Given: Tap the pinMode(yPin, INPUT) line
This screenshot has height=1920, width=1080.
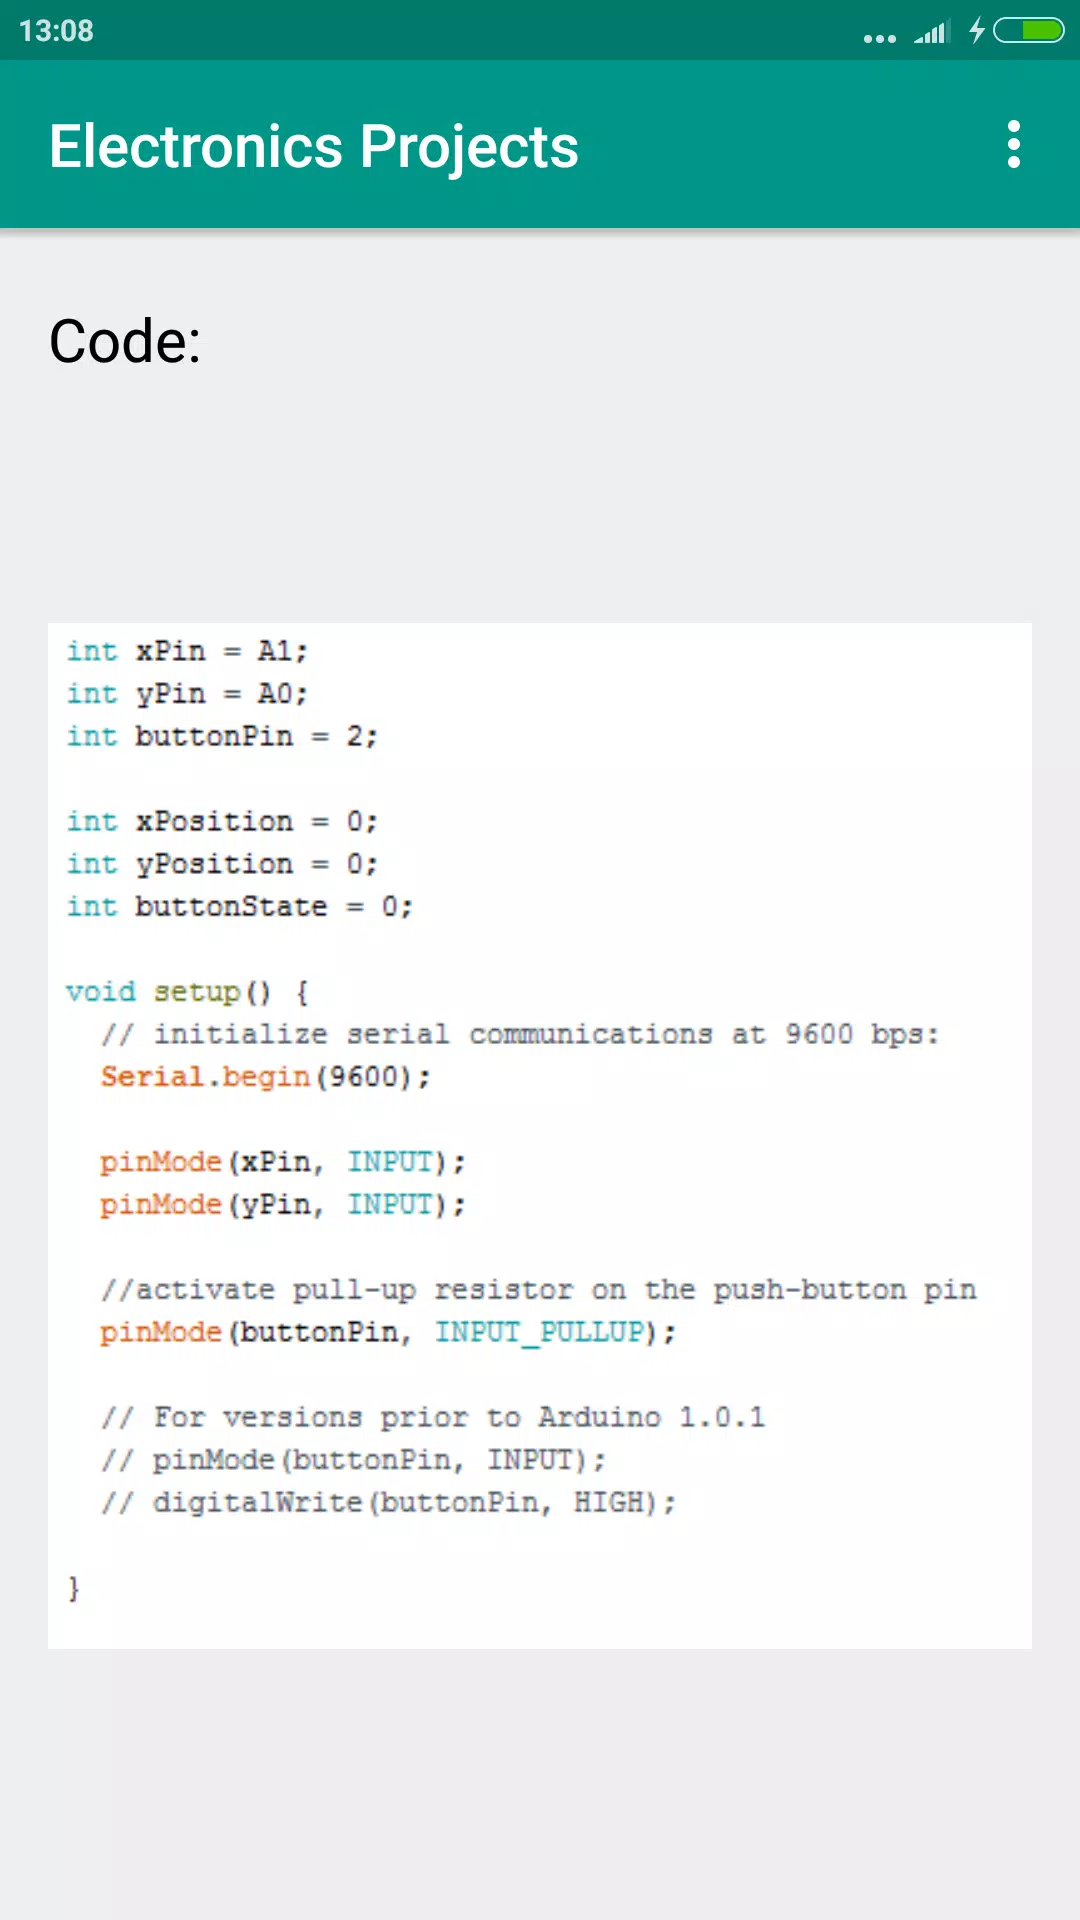Looking at the screenshot, I should [283, 1205].
